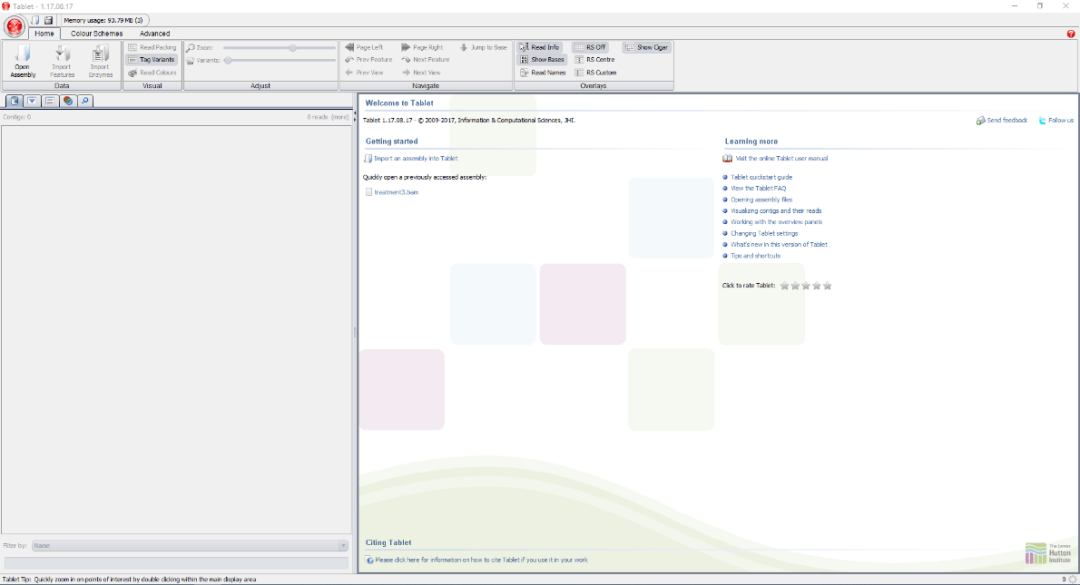The width and height of the screenshot is (1080, 585).
Task: Go to Prev Feature
Action: [x=368, y=60]
